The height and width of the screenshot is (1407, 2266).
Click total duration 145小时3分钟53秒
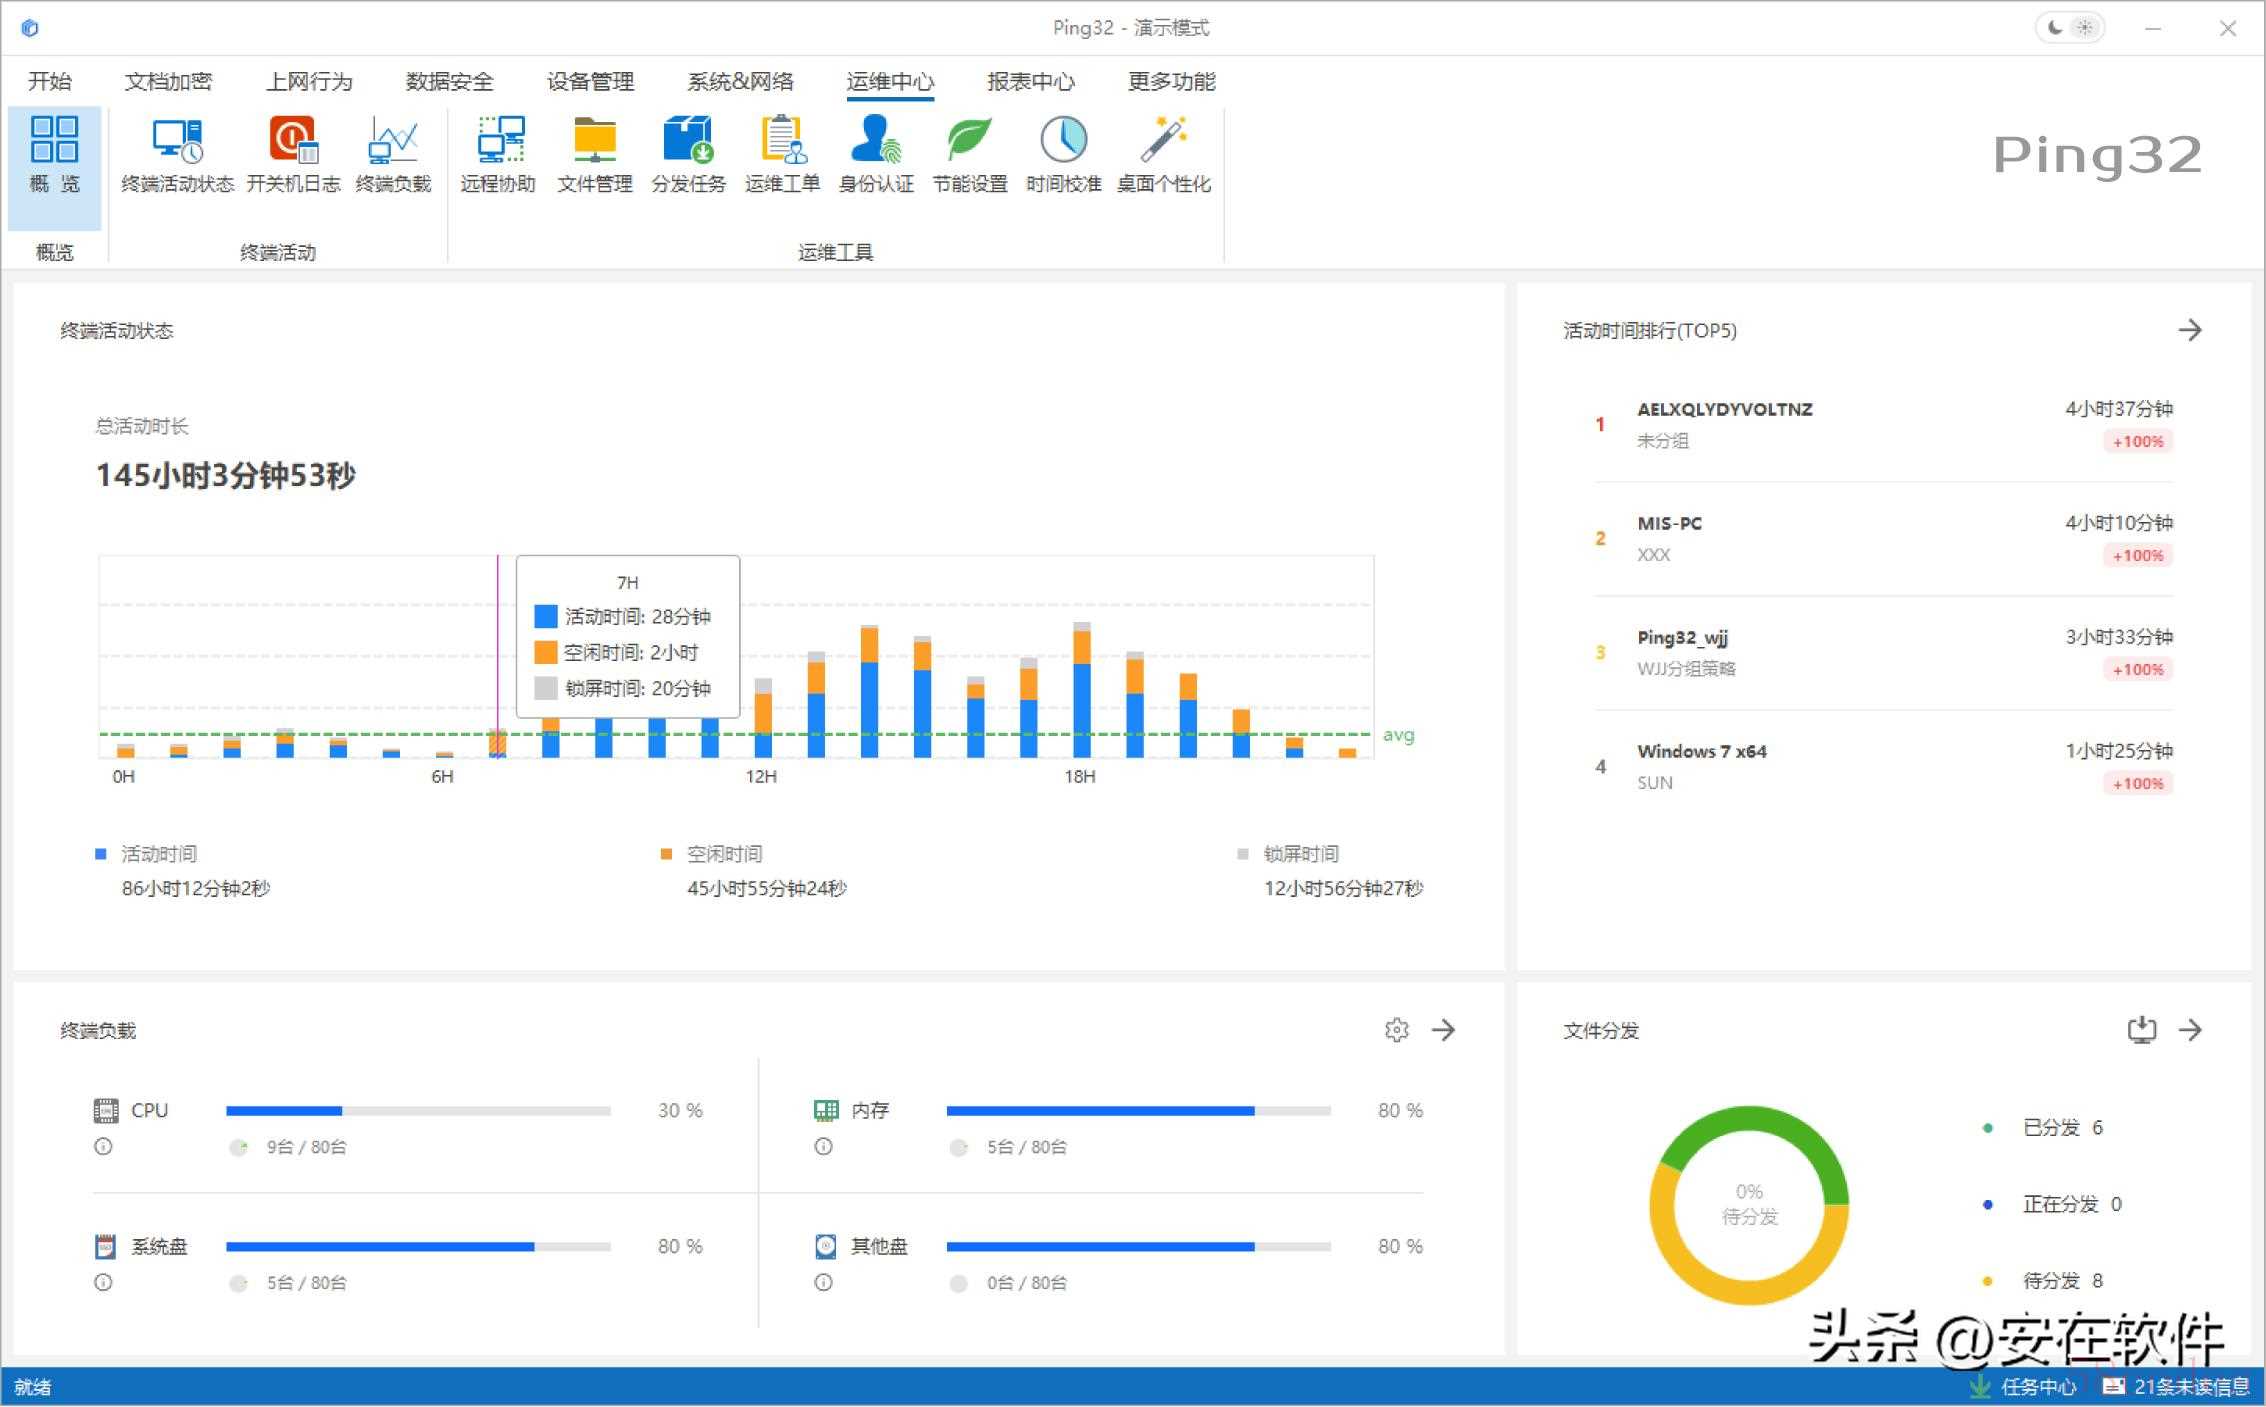point(225,476)
